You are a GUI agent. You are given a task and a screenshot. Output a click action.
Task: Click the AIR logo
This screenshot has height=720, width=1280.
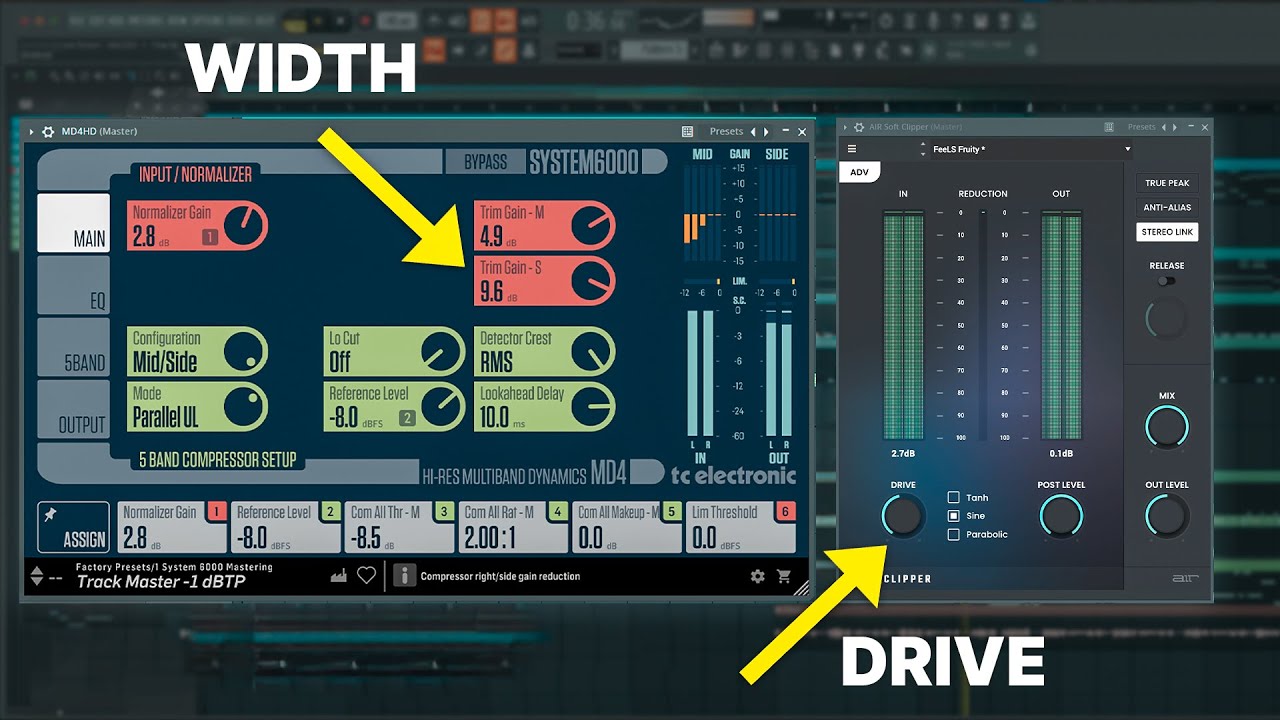(1185, 578)
